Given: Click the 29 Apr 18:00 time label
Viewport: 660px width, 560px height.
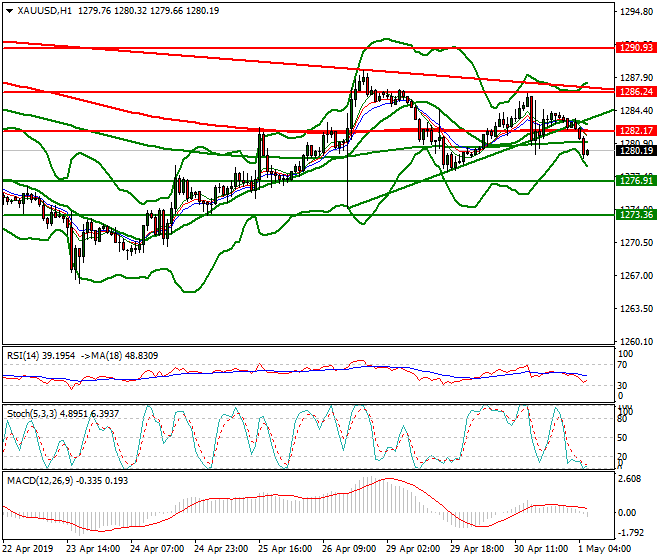Looking at the screenshot, I should (477, 549).
